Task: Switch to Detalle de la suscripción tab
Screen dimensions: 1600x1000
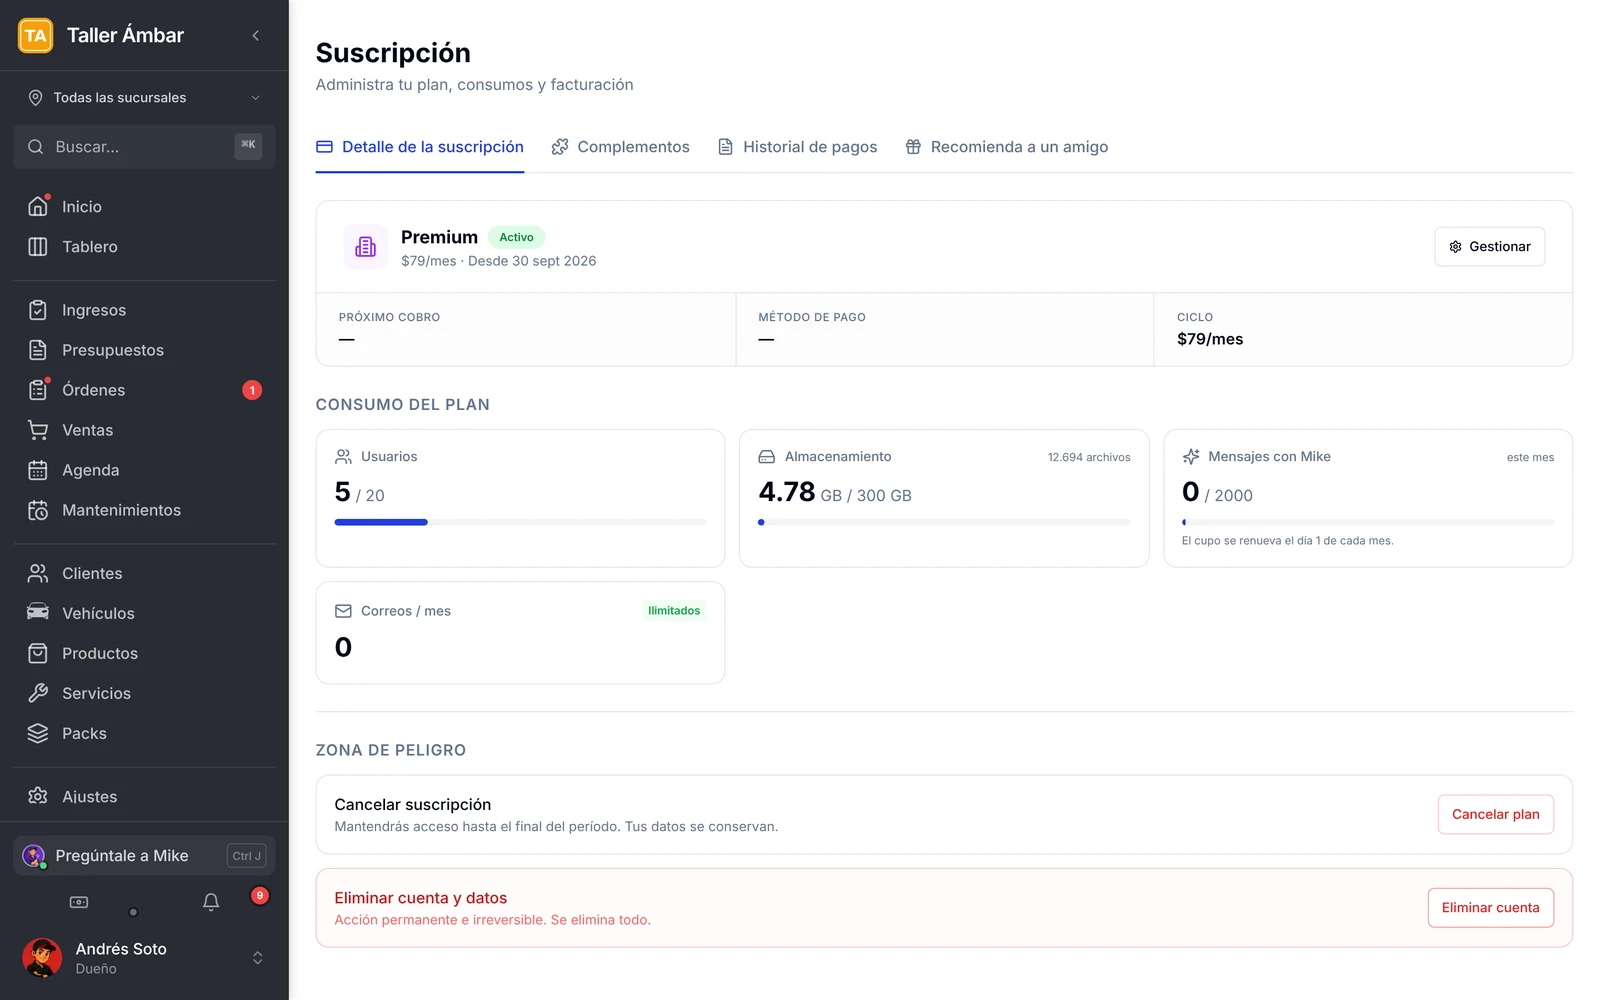Action: click(x=420, y=147)
